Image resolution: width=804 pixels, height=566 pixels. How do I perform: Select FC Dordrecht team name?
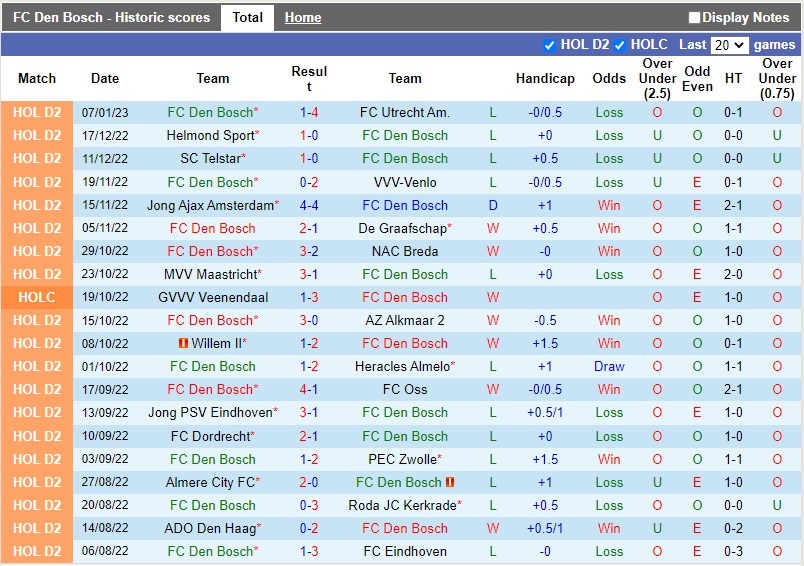point(211,436)
